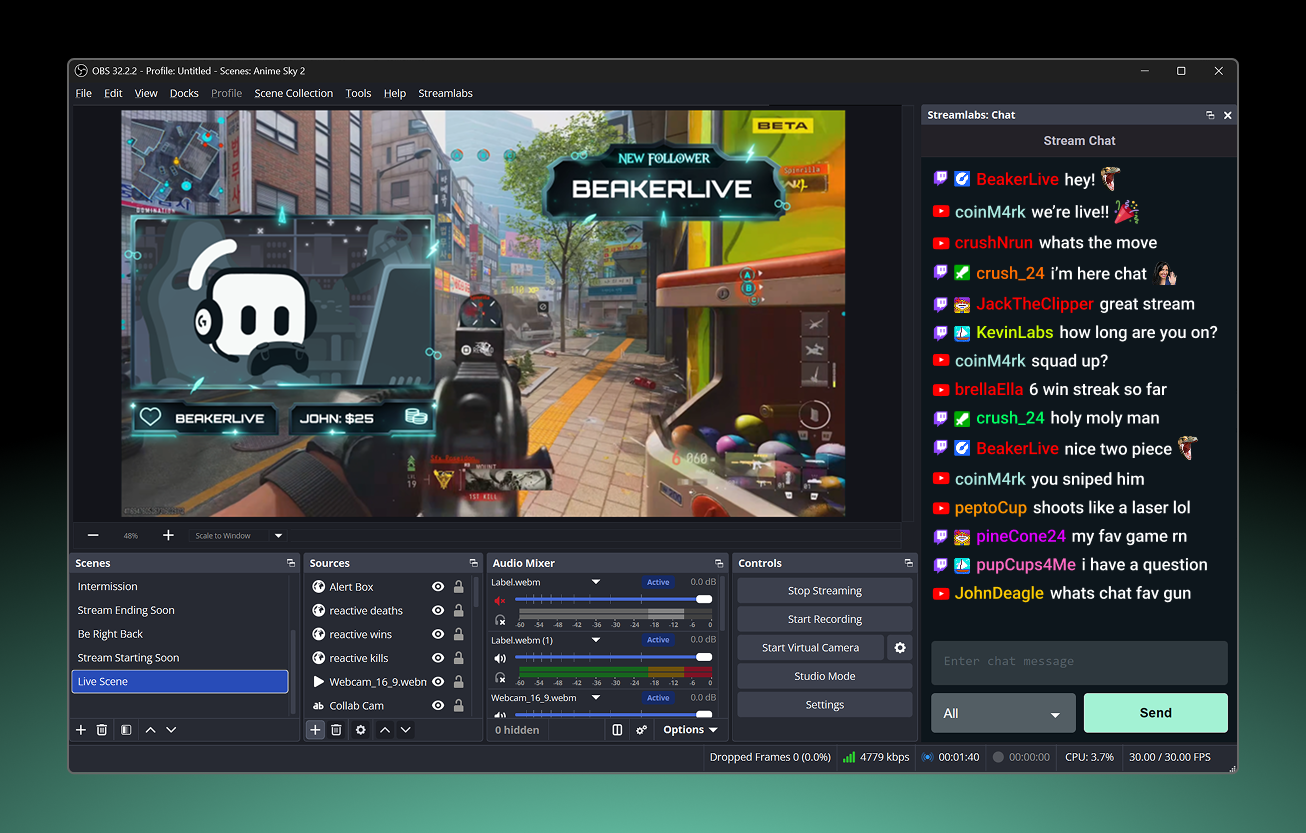Select the Stream Starting Soon scene

coord(180,658)
